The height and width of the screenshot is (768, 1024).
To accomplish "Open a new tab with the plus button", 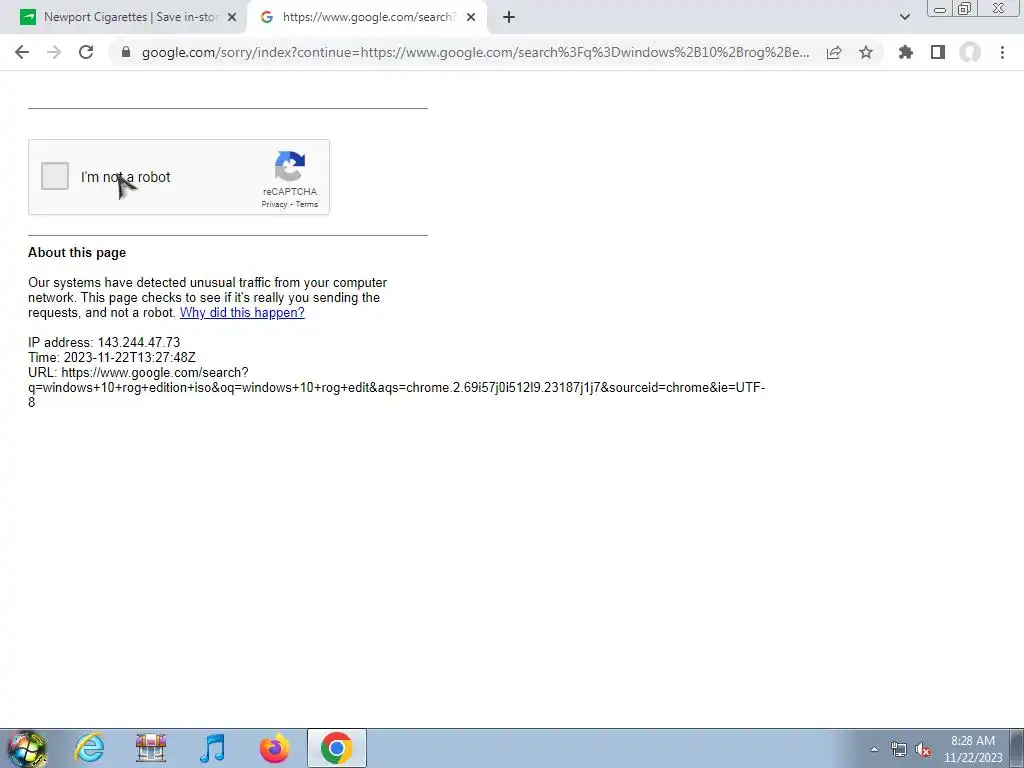I will (509, 18).
